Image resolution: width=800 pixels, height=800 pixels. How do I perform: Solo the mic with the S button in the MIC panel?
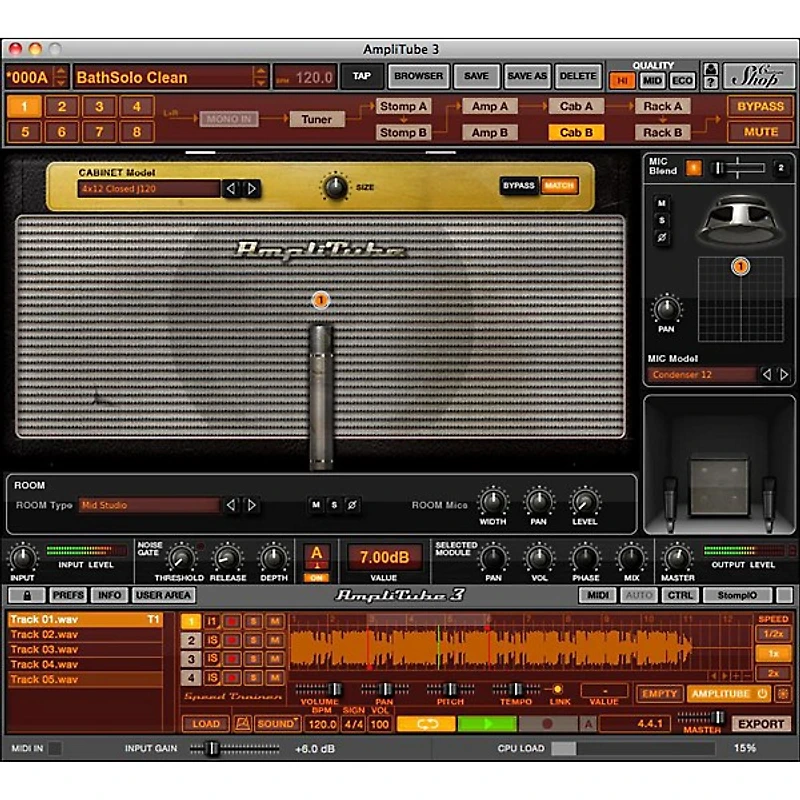(x=661, y=220)
